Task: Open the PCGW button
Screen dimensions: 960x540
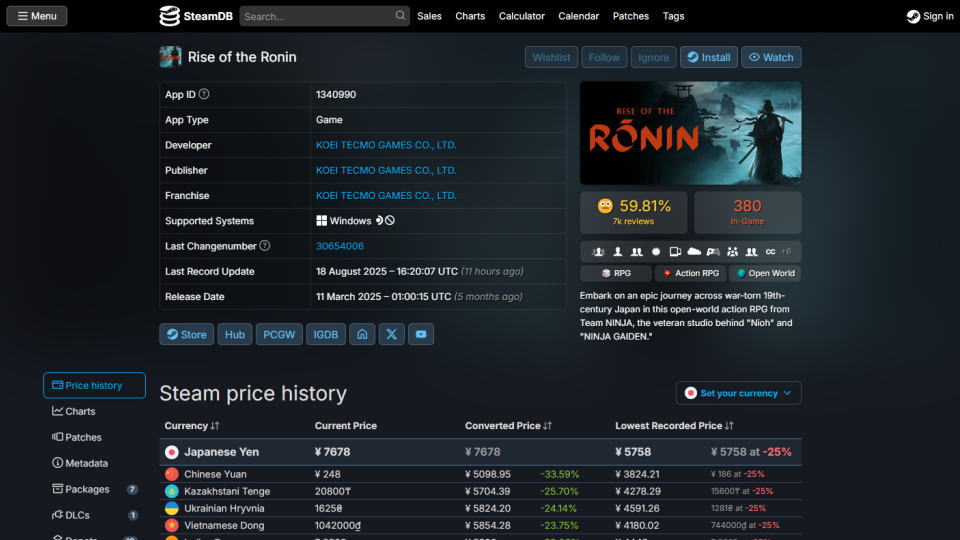Action: [x=279, y=334]
